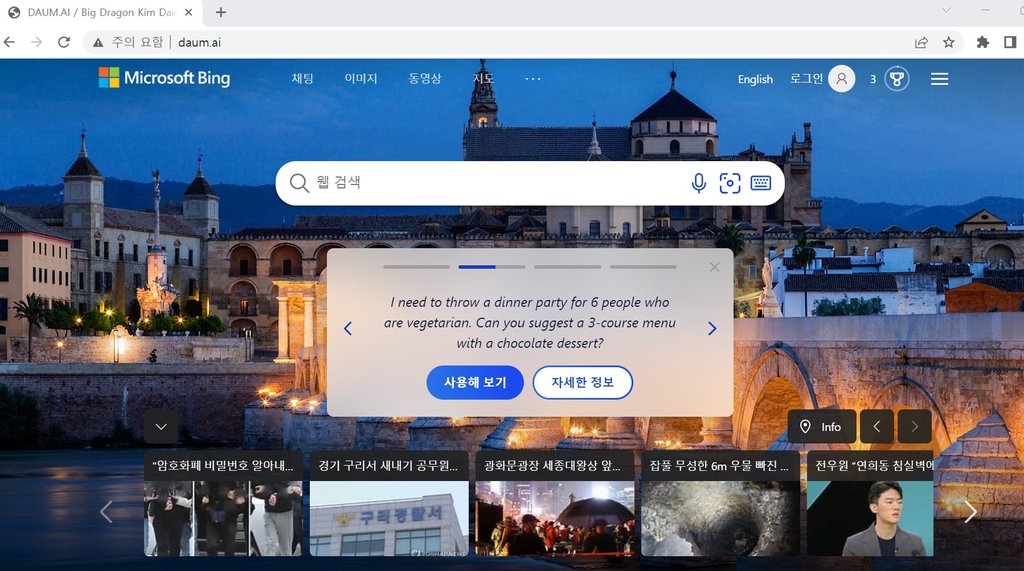This screenshot has height=571, width=1024.
Task: Click the 웹 검색 search input field
Action: point(490,183)
